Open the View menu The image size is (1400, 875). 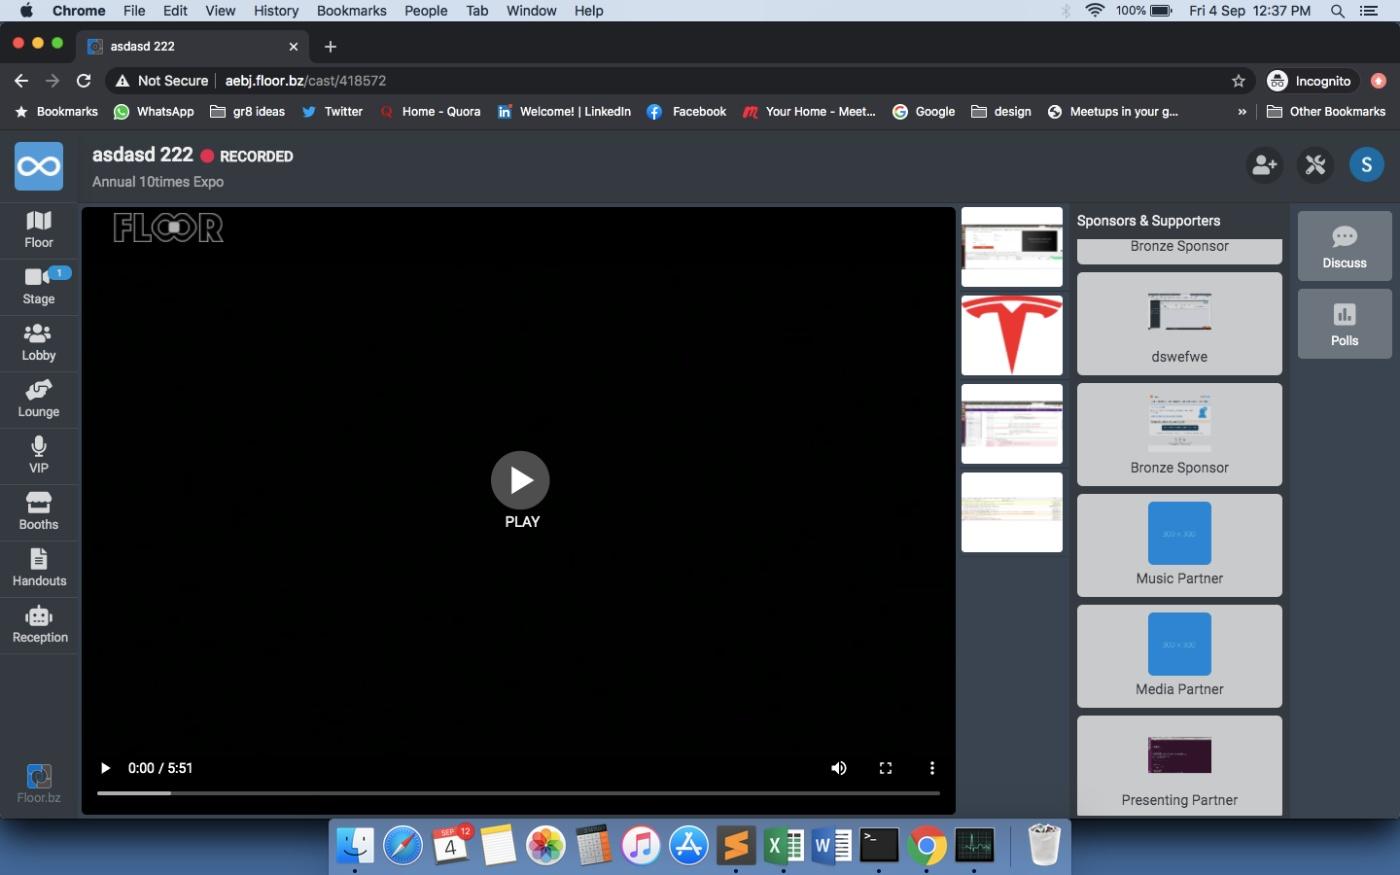pyautogui.click(x=220, y=11)
